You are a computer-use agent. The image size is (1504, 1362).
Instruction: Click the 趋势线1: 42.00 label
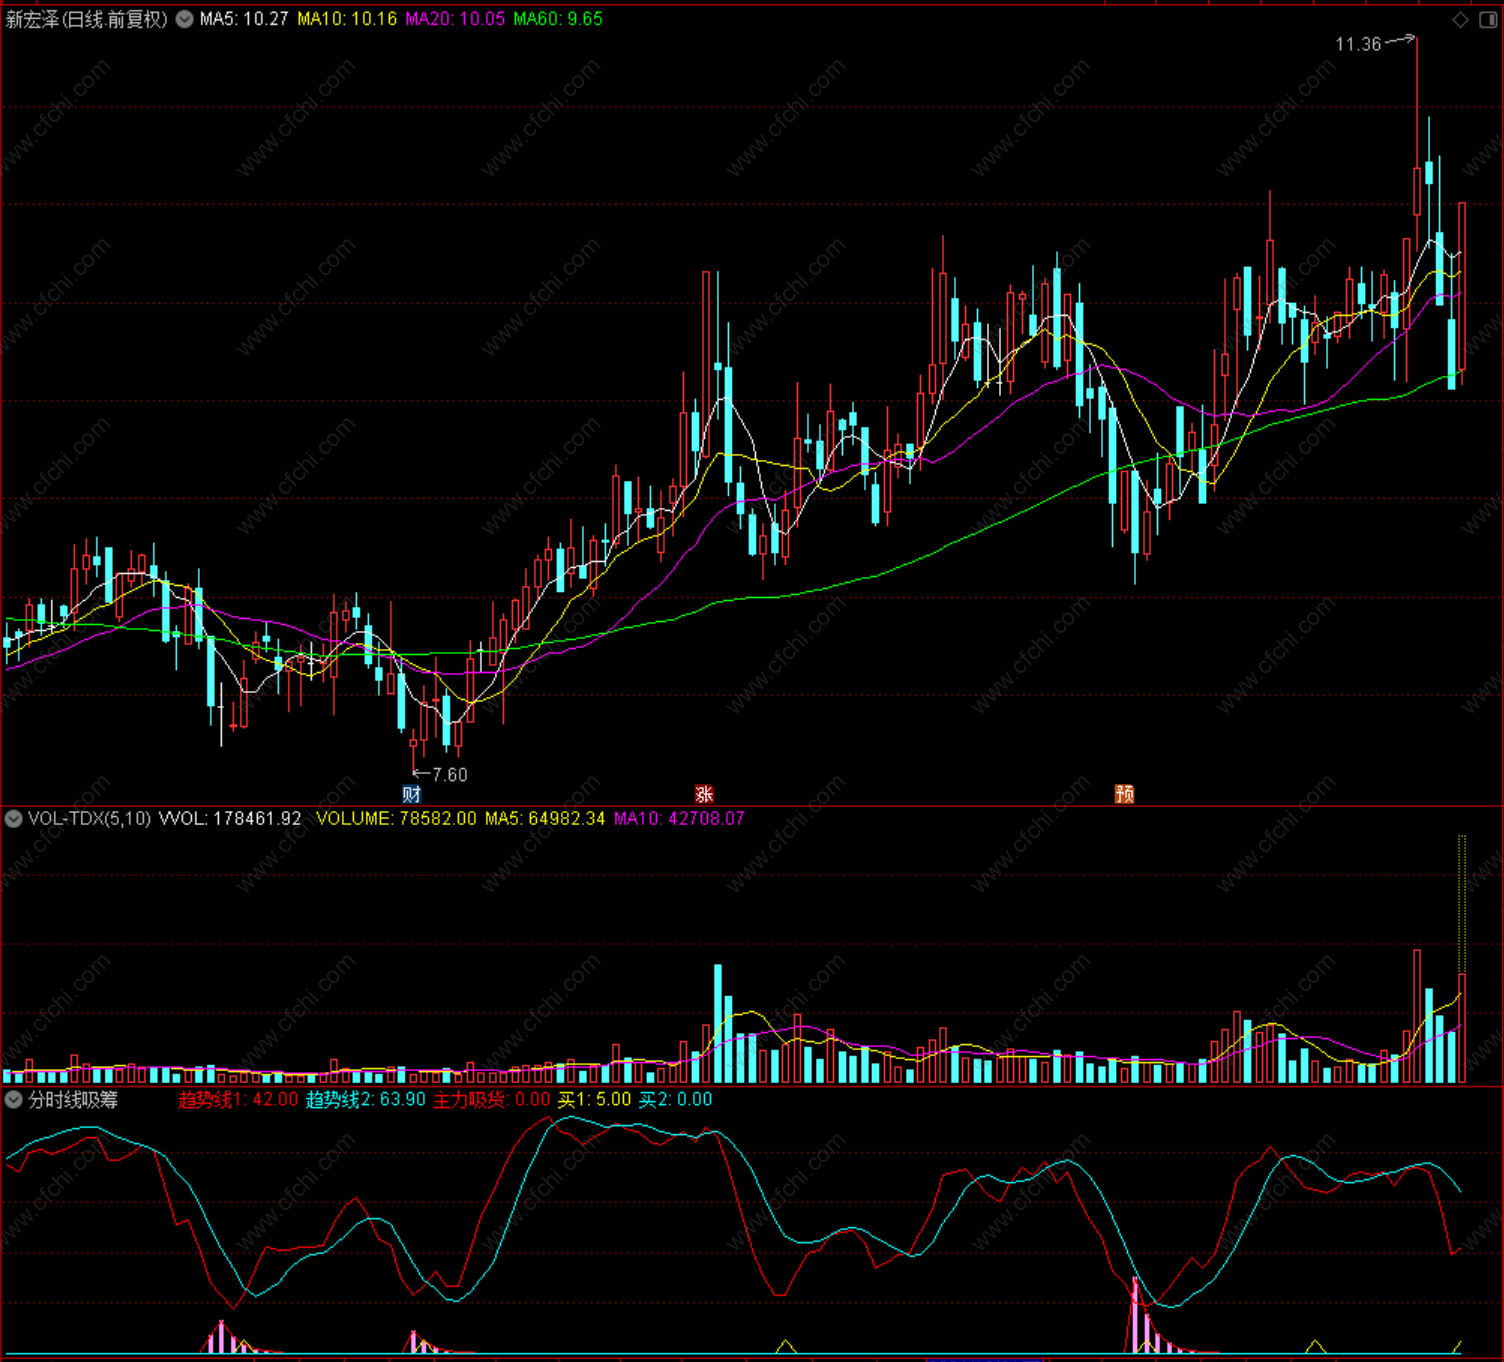click(238, 1100)
